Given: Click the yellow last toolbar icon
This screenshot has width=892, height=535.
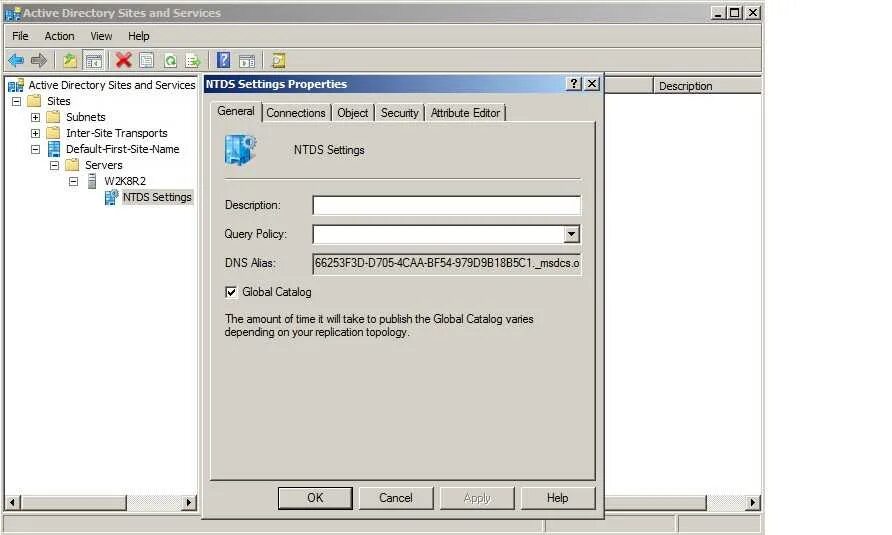Looking at the screenshot, I should (x=278, y=60).
